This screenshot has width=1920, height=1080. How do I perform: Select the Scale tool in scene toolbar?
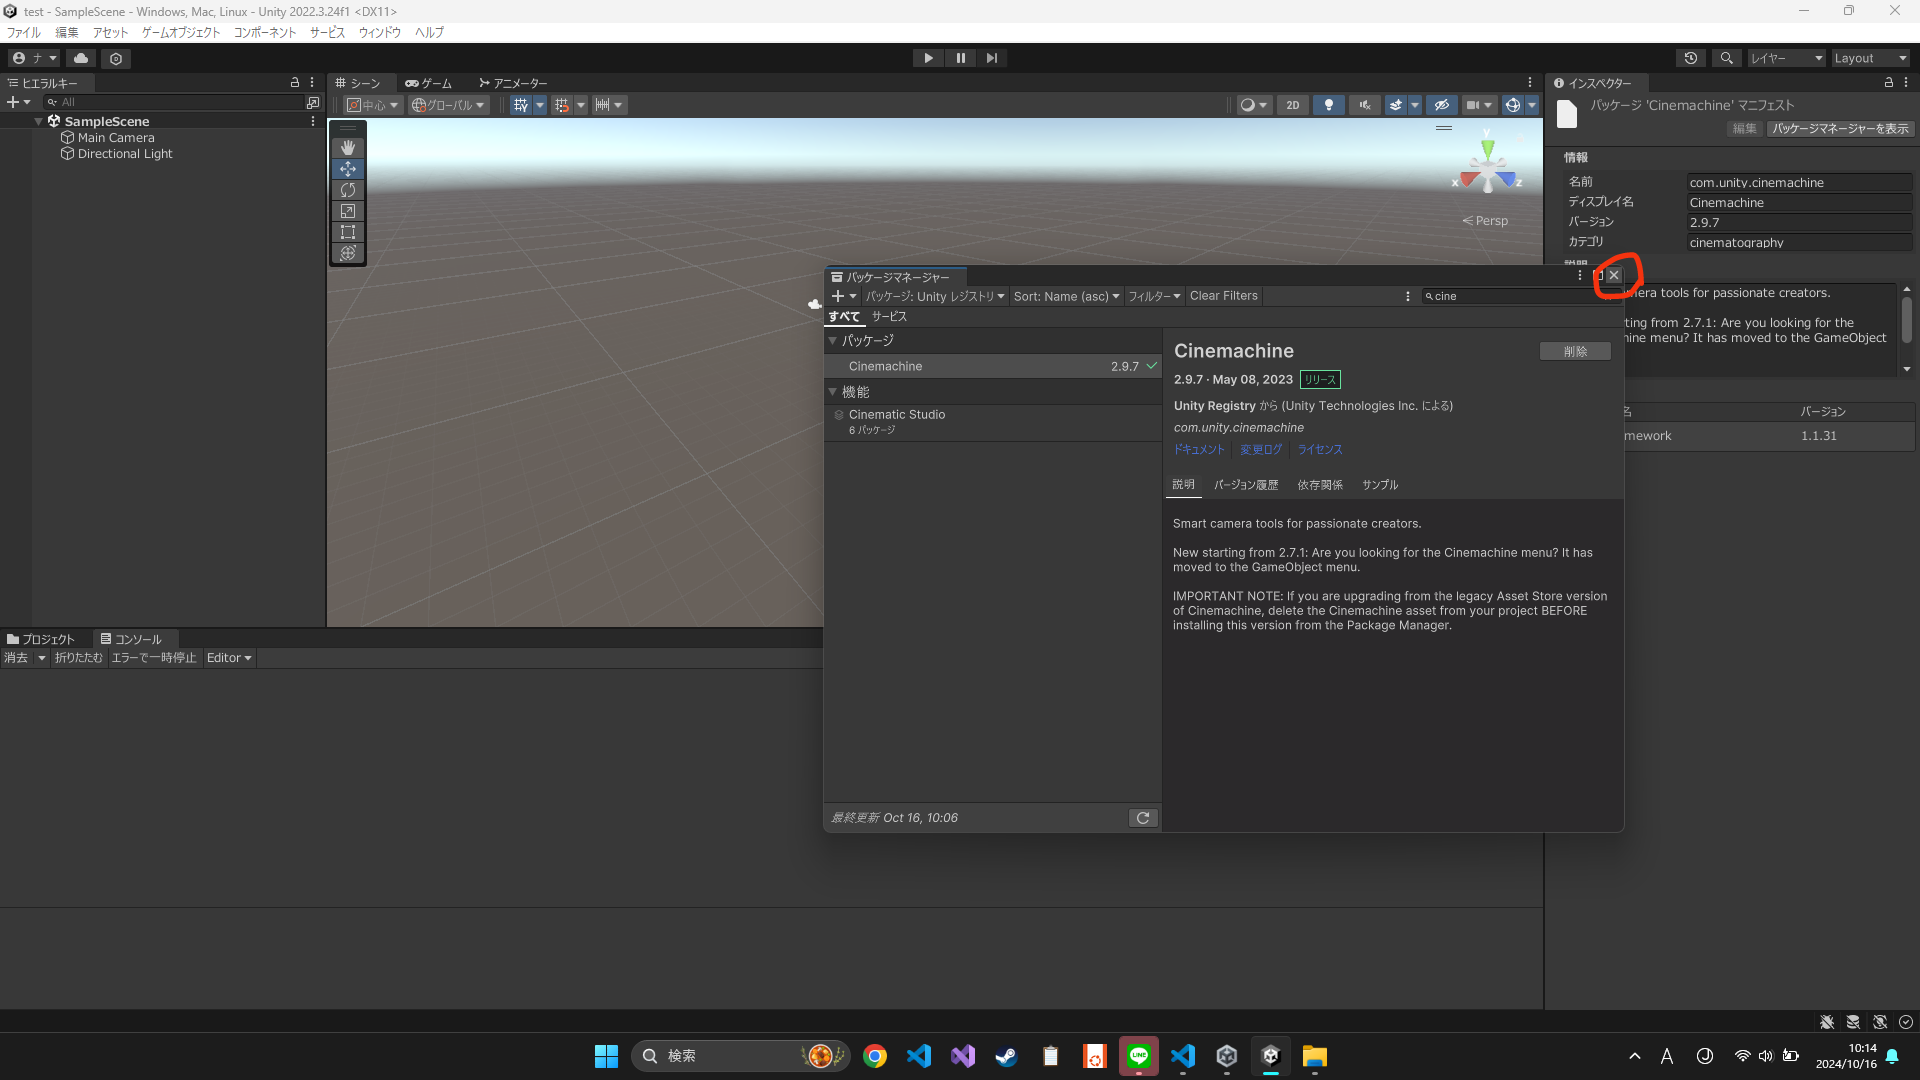tap(348, 211)
